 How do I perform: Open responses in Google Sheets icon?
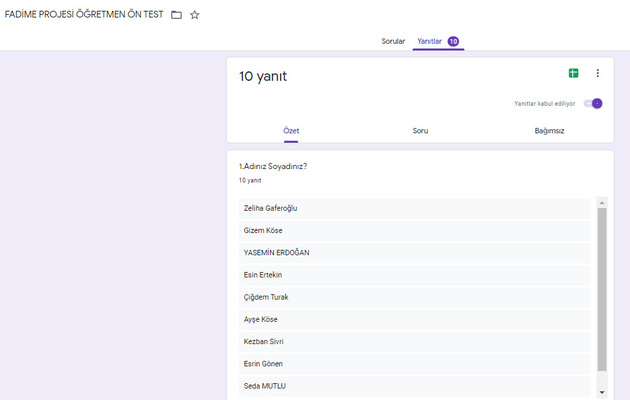click(574, 73)
